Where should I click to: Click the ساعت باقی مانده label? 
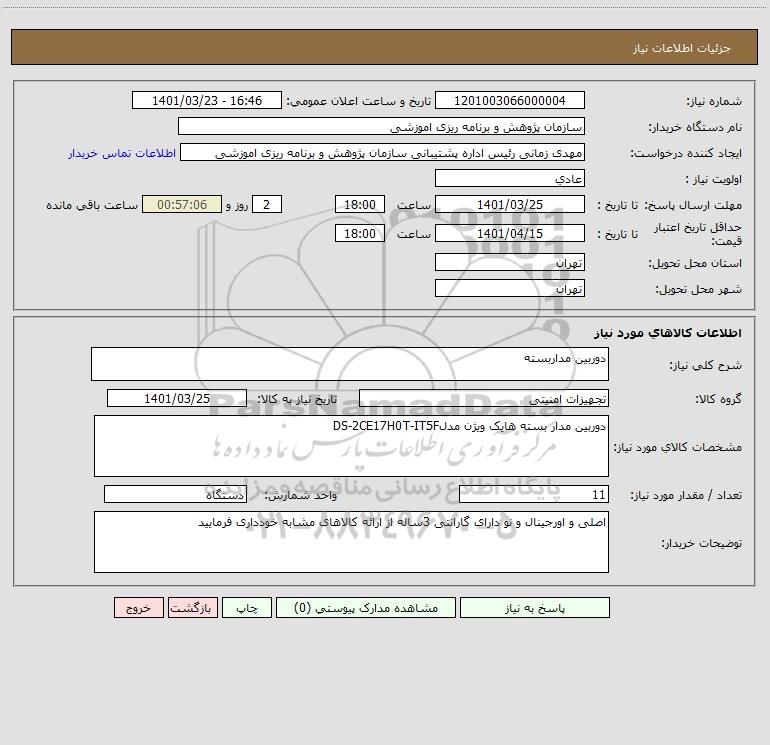92,205
